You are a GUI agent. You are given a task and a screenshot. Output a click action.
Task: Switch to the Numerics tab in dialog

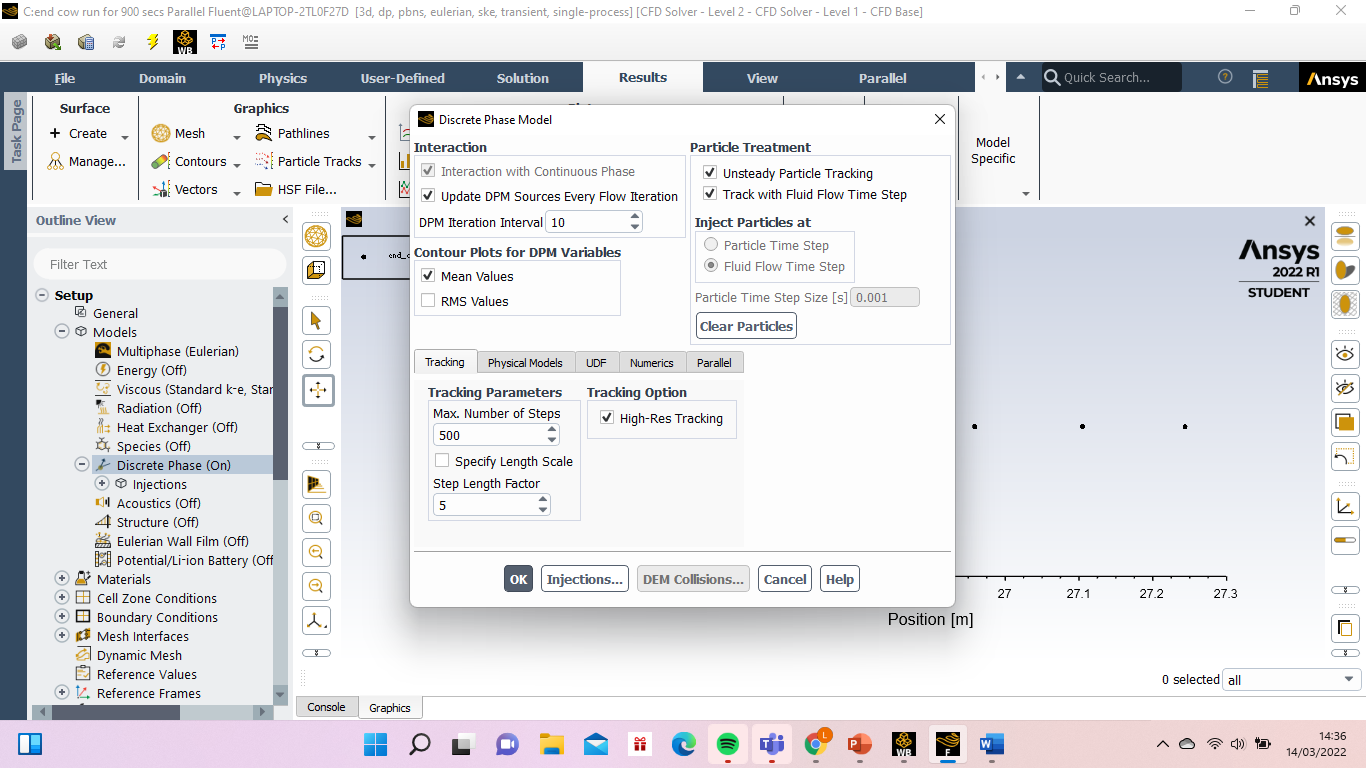point(651,363)
